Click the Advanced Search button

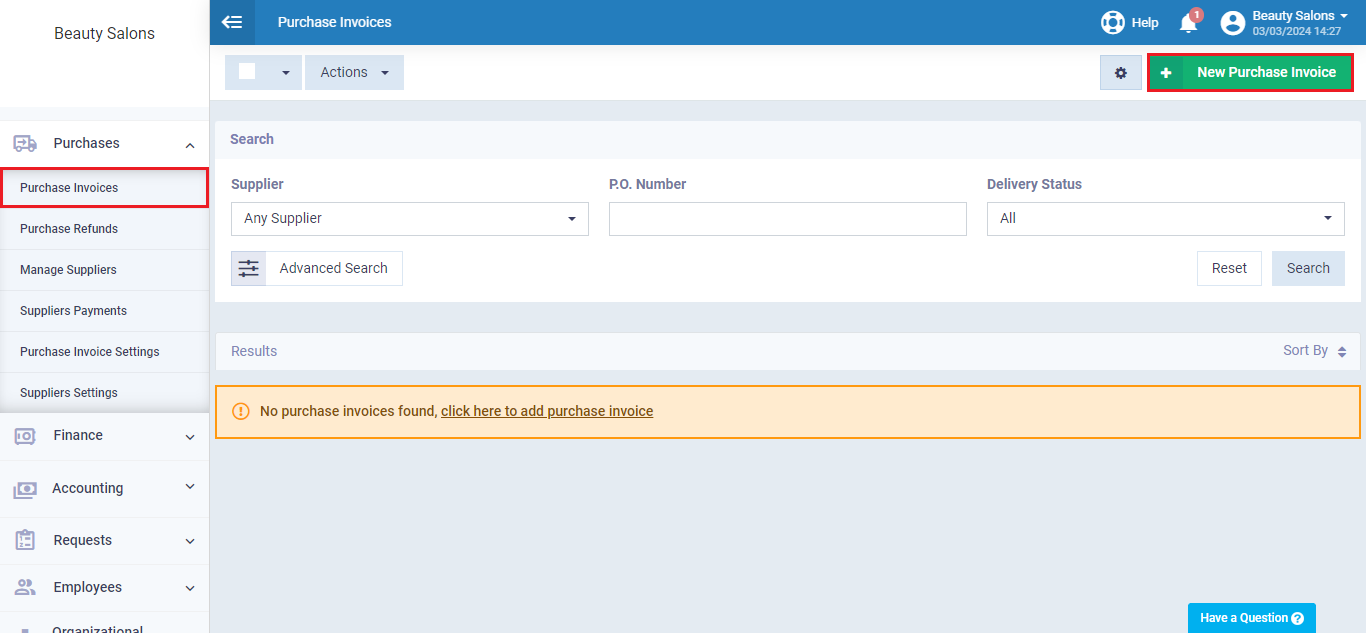317,268
